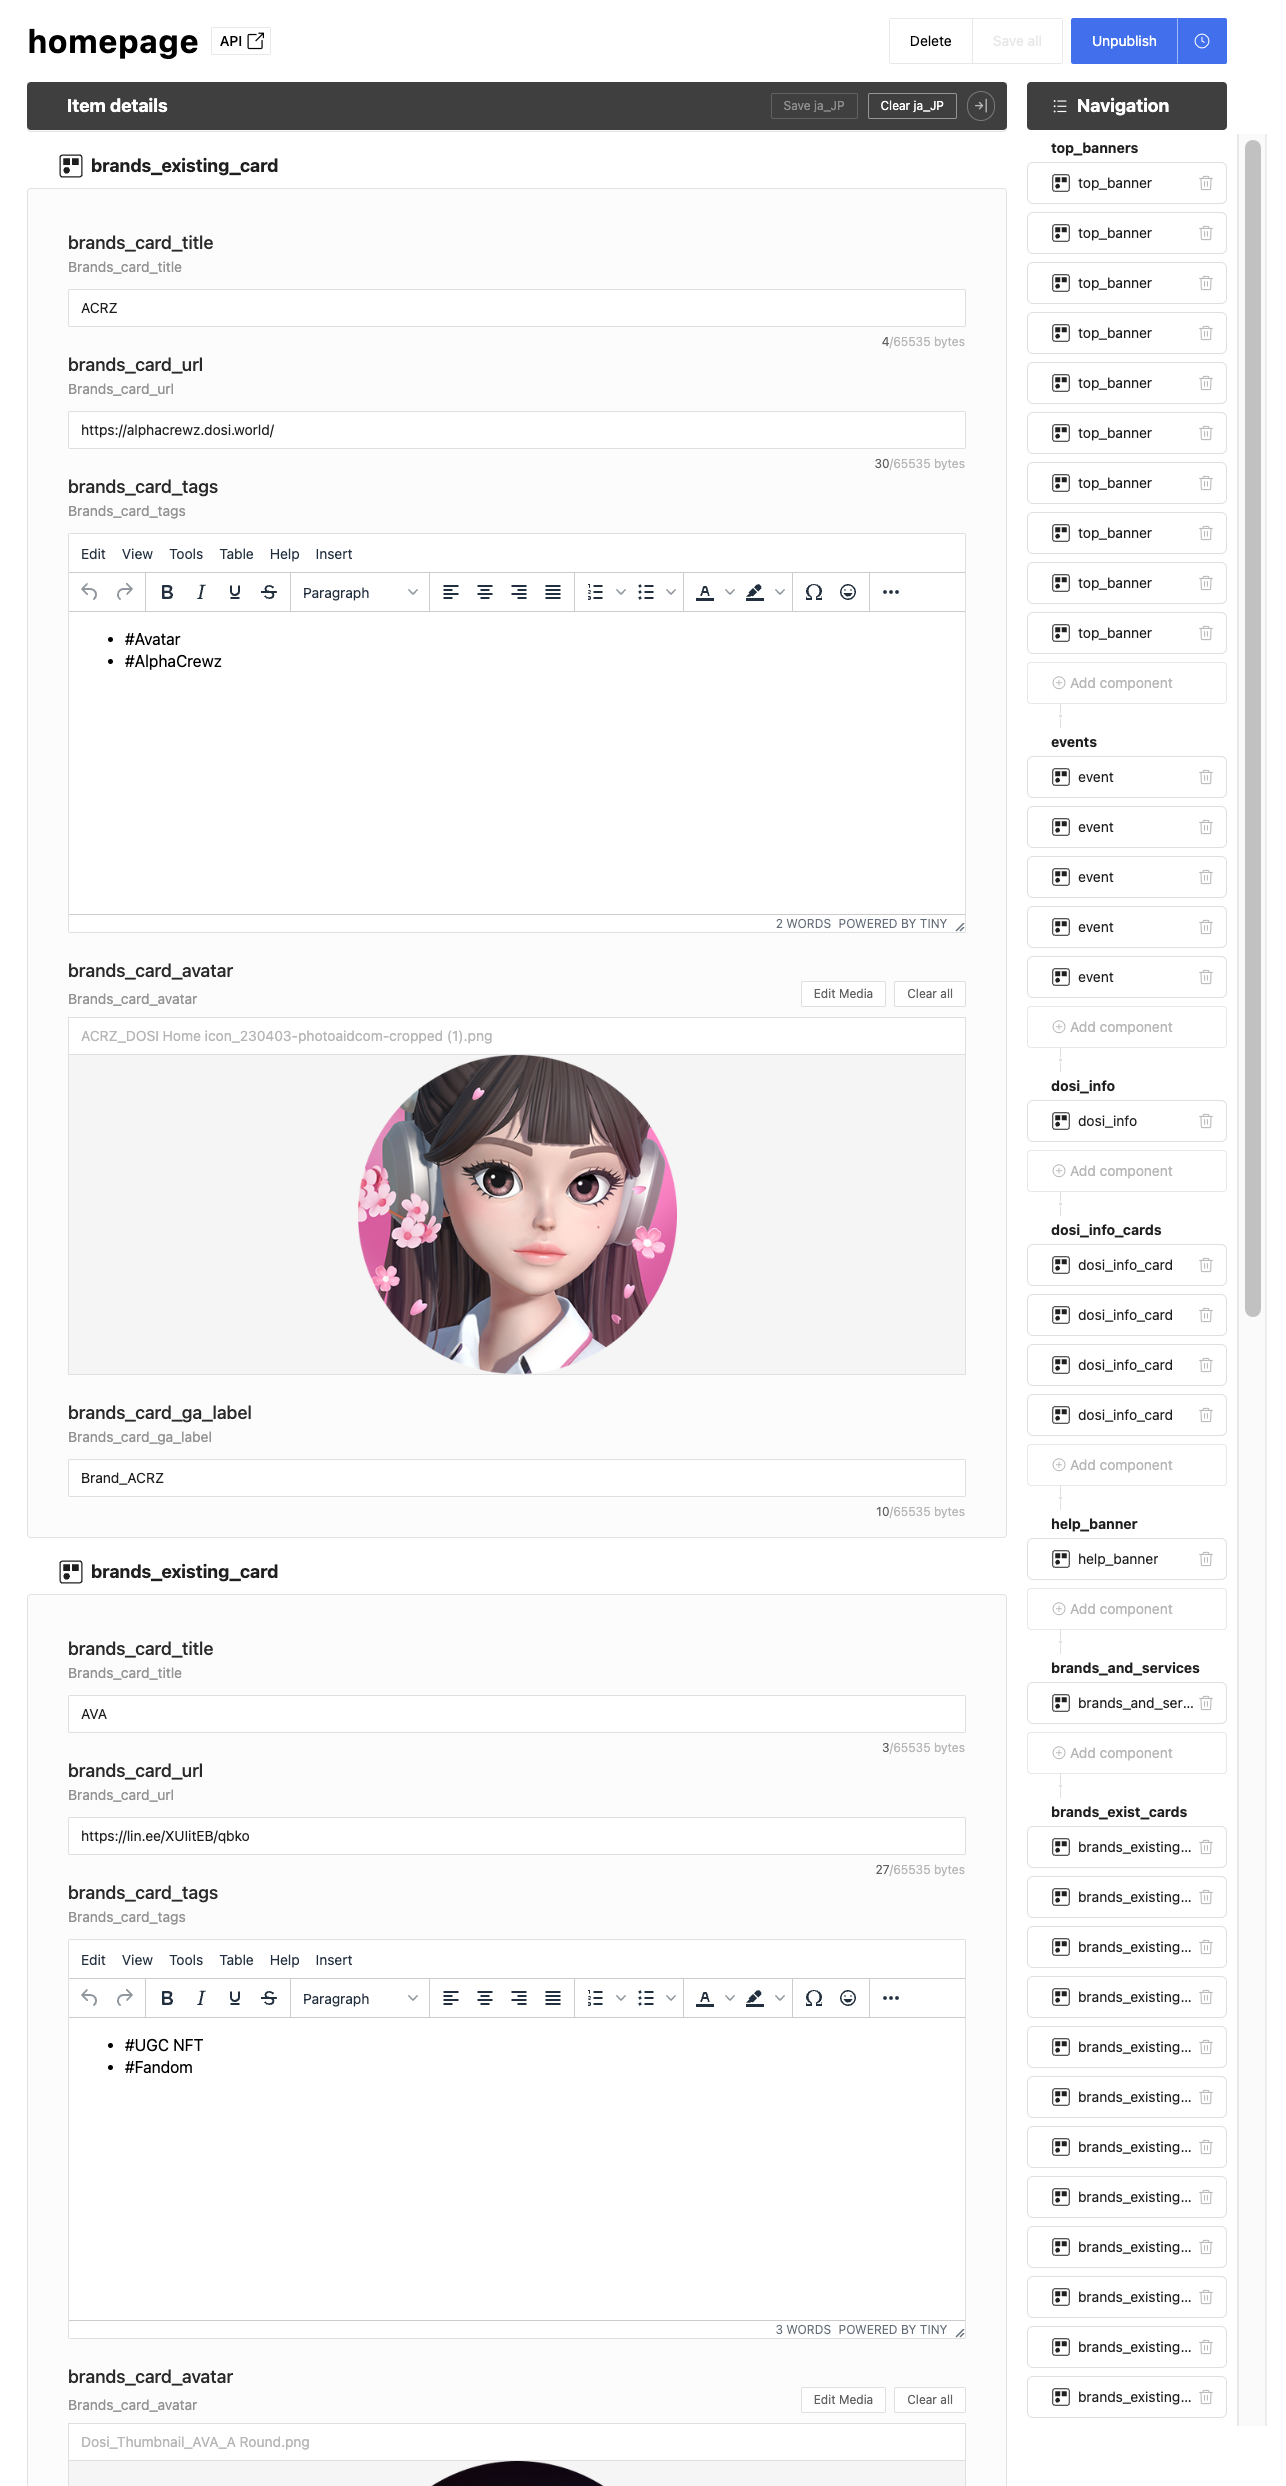This screenshot has width=1286, height=2486.
Task: Show more toolbar options in AVA editor
Action: [x=891, y=1998]
